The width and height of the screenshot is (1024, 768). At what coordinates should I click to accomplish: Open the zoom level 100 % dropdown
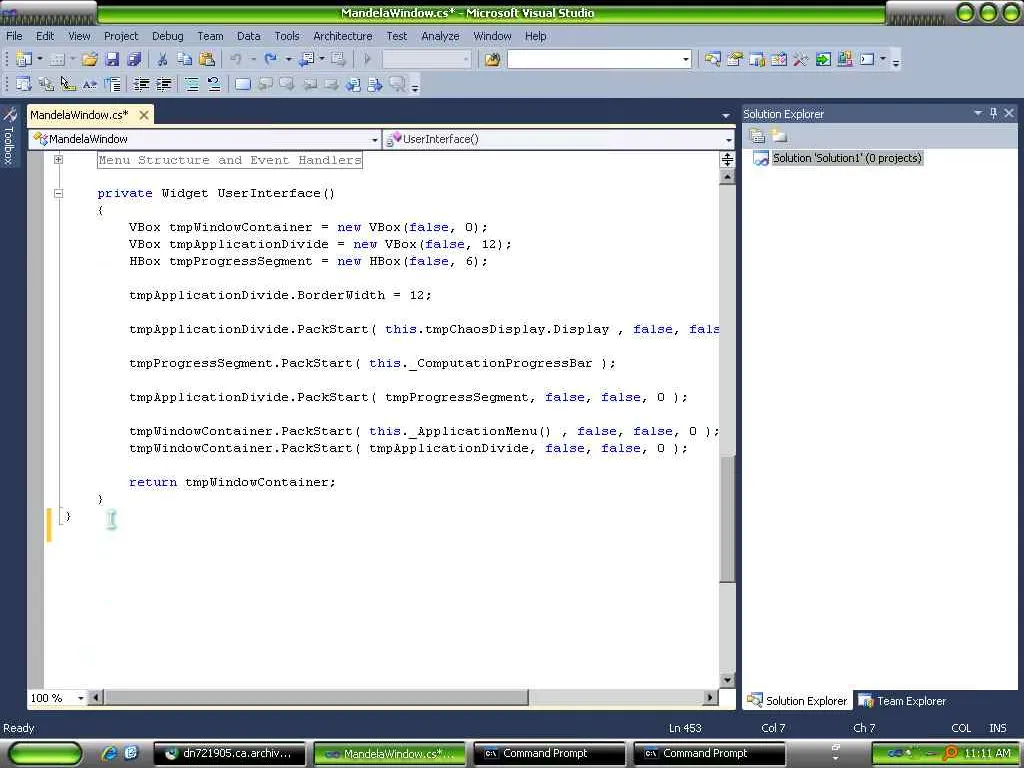coord(81,698)
